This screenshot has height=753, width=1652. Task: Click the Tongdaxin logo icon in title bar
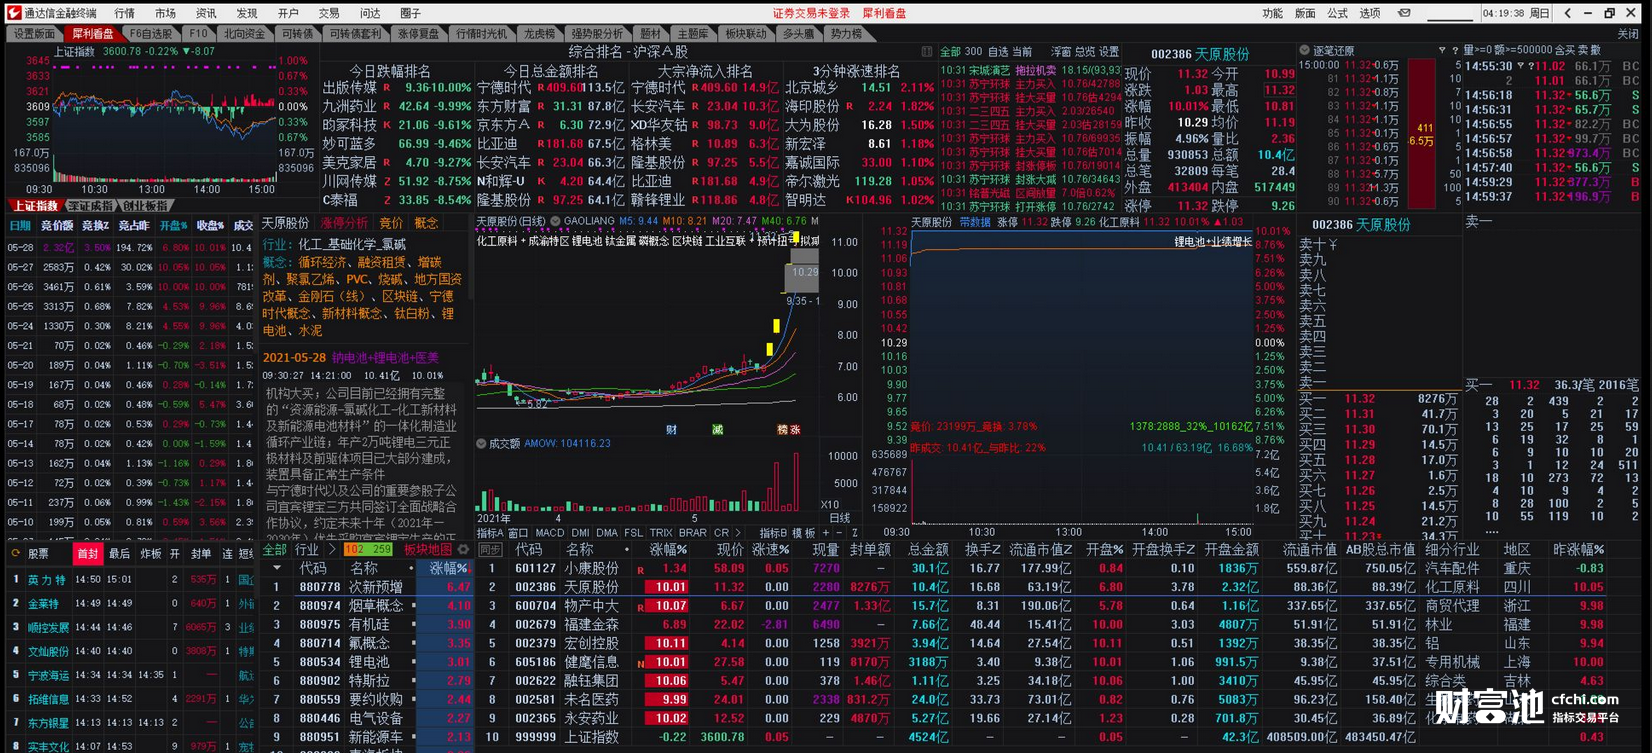click(13, 13)
